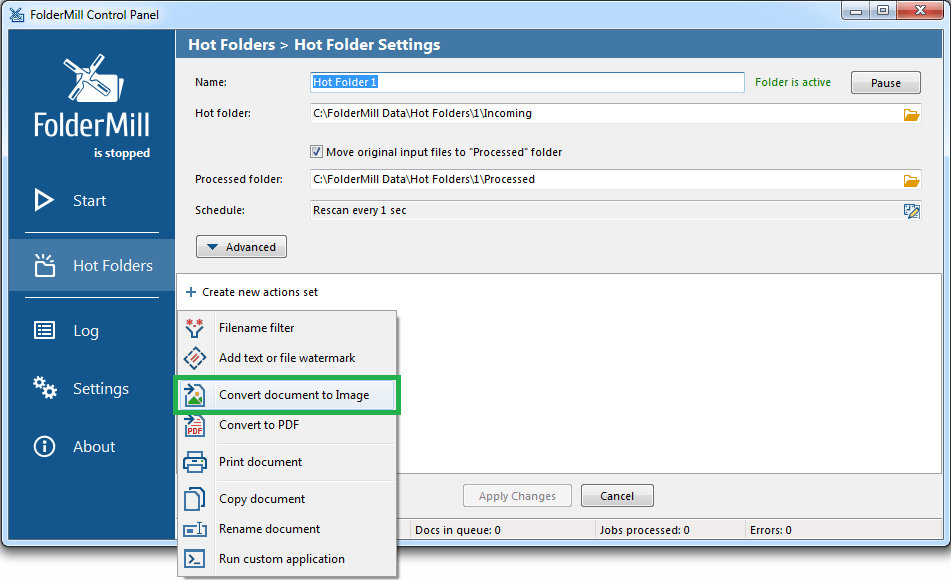
Task: Click the 'Jobs processed: 0' status entry
Action: point(645,530)
